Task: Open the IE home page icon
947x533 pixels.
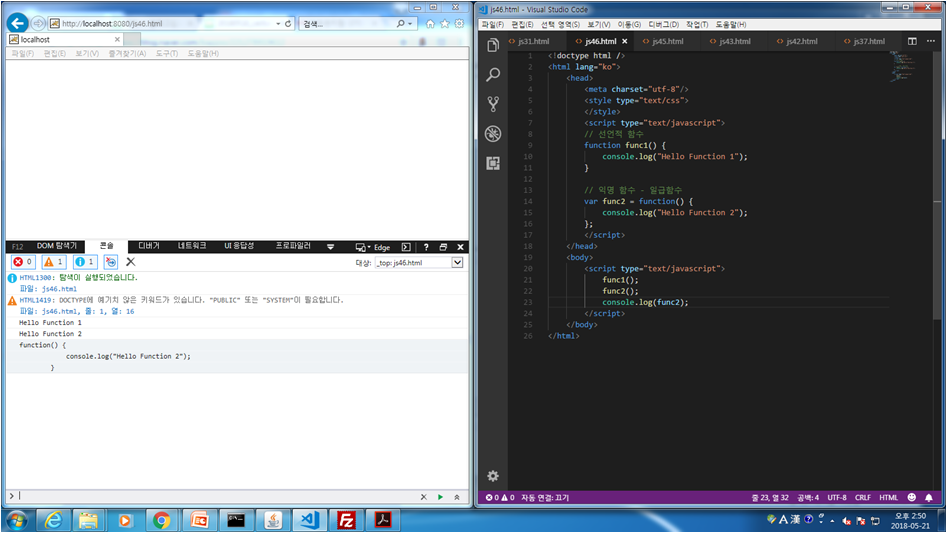Action: click(430, 24)
